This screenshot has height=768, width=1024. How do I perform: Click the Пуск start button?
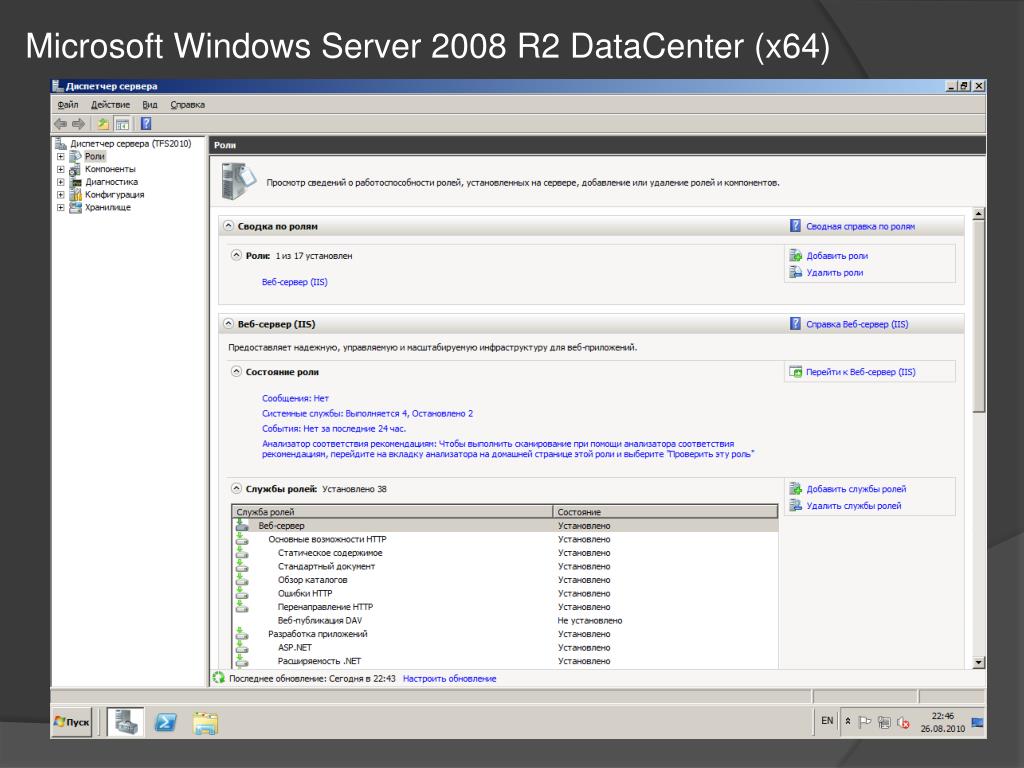click(x=72, y=722)
